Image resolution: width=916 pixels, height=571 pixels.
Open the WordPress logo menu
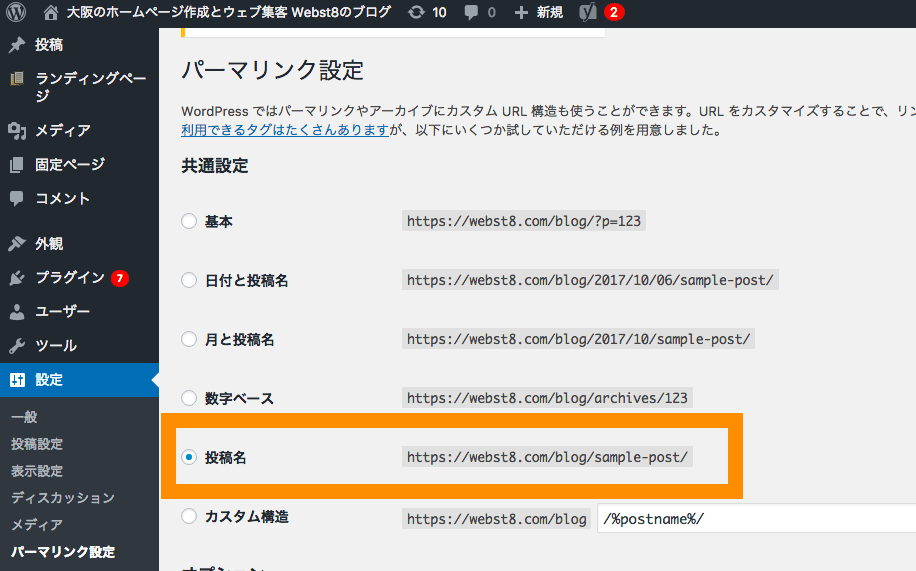click(x=16, y=12)
